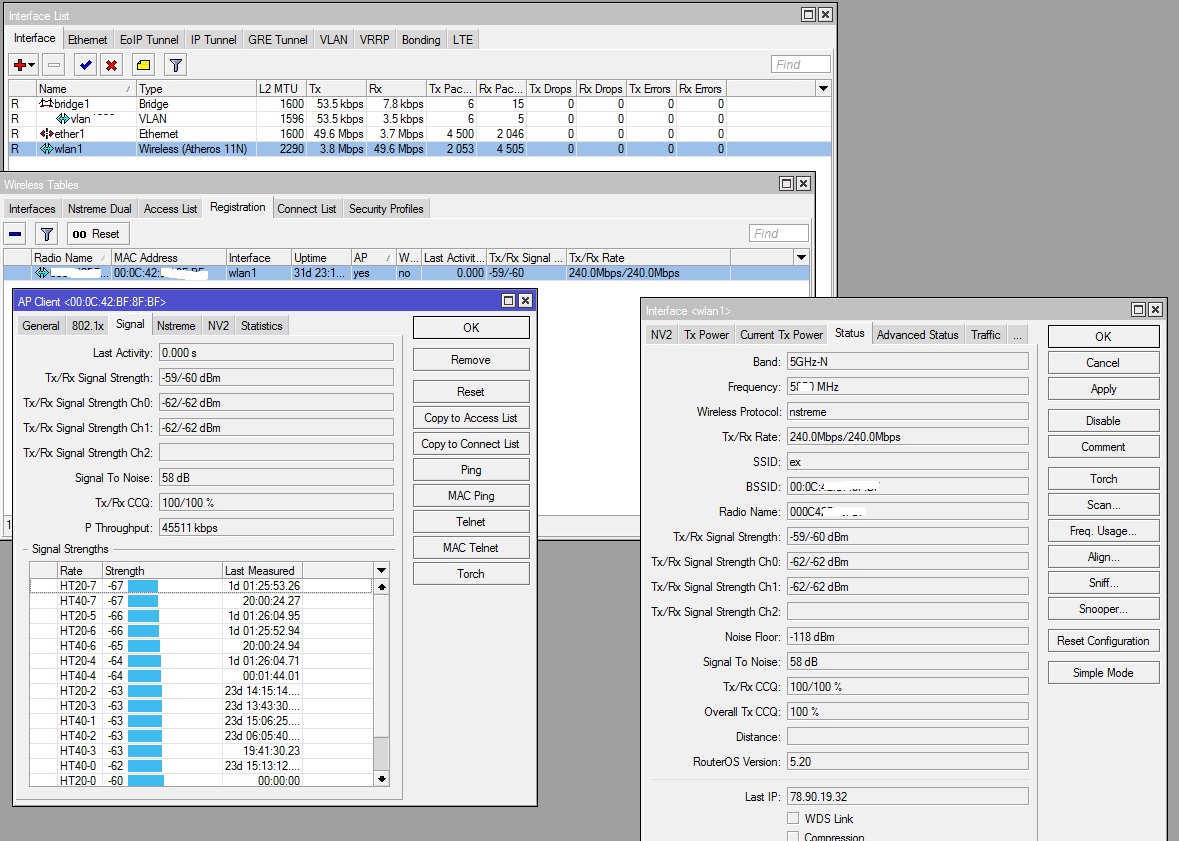The height and width of the screenshot is (841, 1179).
Task: Expand Signal Strengths column dropdown arrow
Action: 381,571
